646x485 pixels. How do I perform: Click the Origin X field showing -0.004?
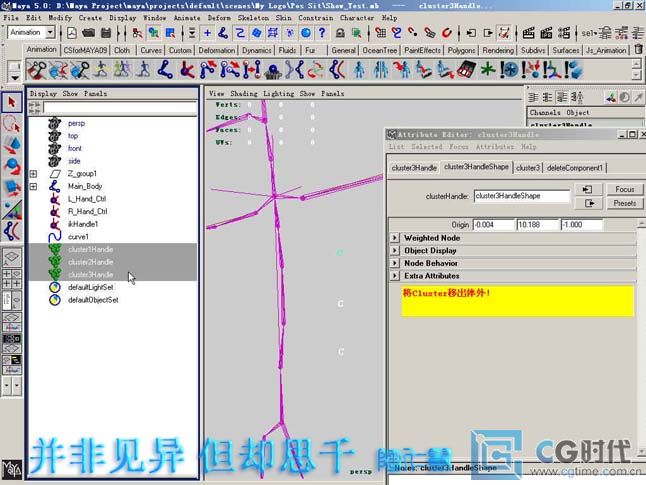point(494,225)
